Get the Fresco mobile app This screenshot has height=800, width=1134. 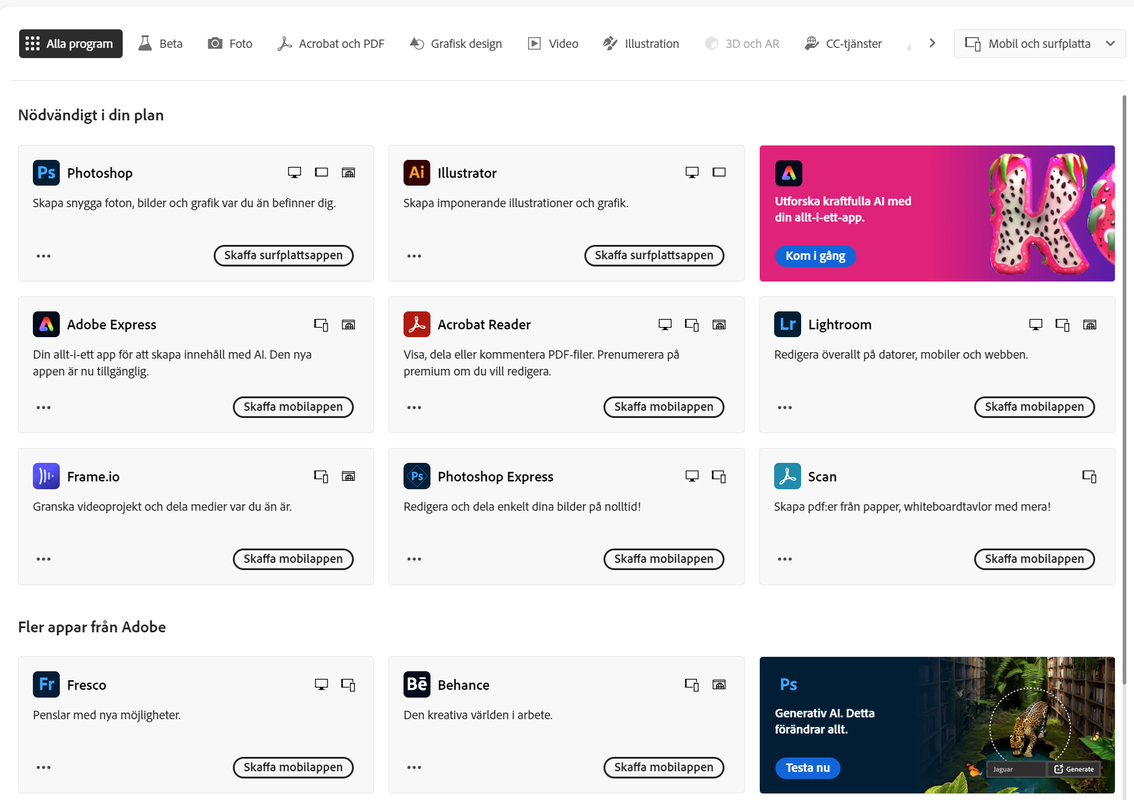293,767
